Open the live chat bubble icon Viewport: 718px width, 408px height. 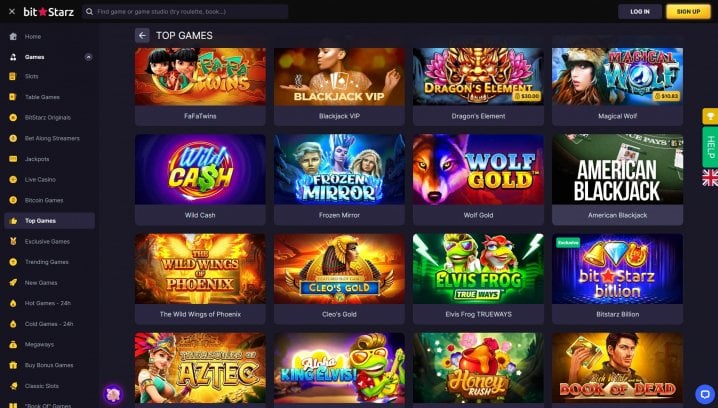705,394
